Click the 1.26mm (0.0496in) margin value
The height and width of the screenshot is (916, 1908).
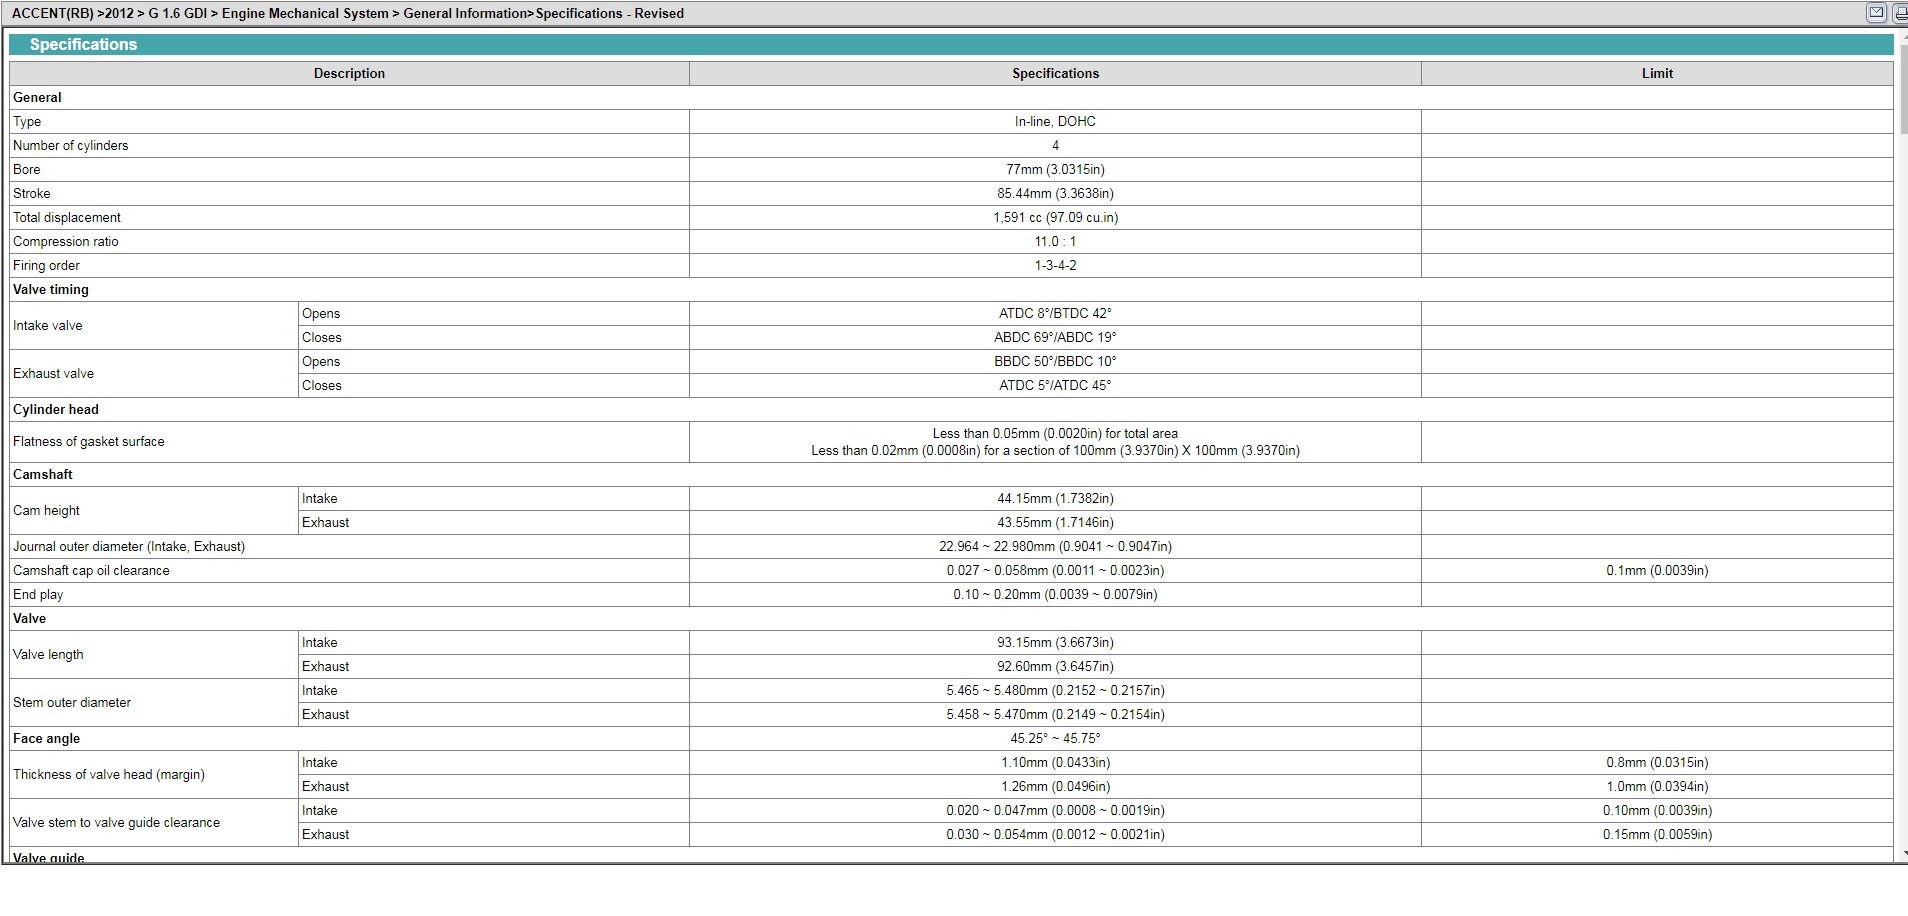coord(1055,786)
